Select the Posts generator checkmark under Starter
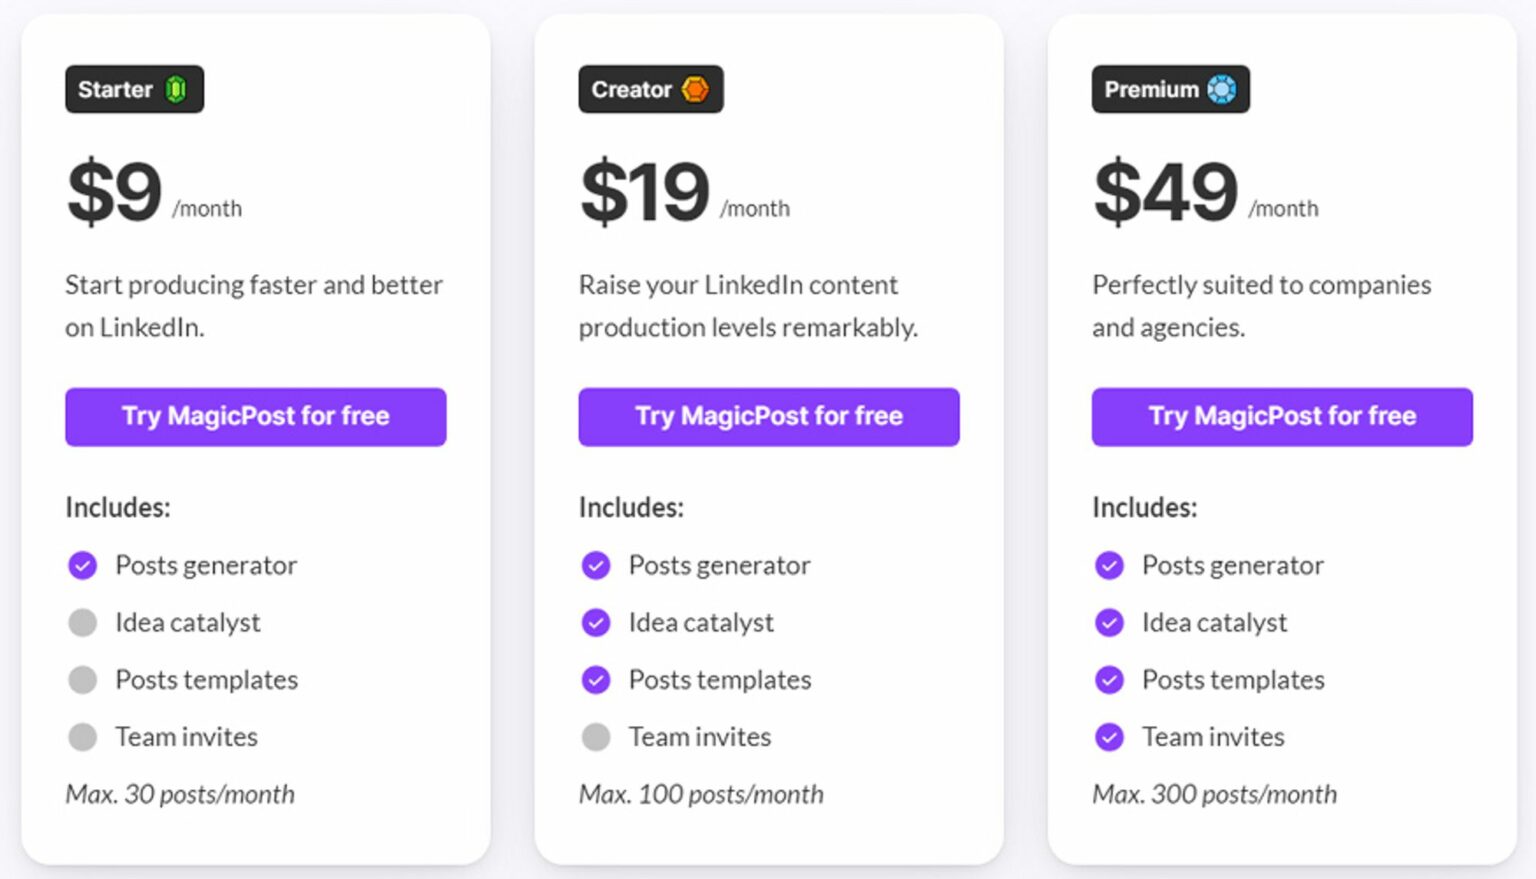 pyautogui.click(x=82, y=565)
